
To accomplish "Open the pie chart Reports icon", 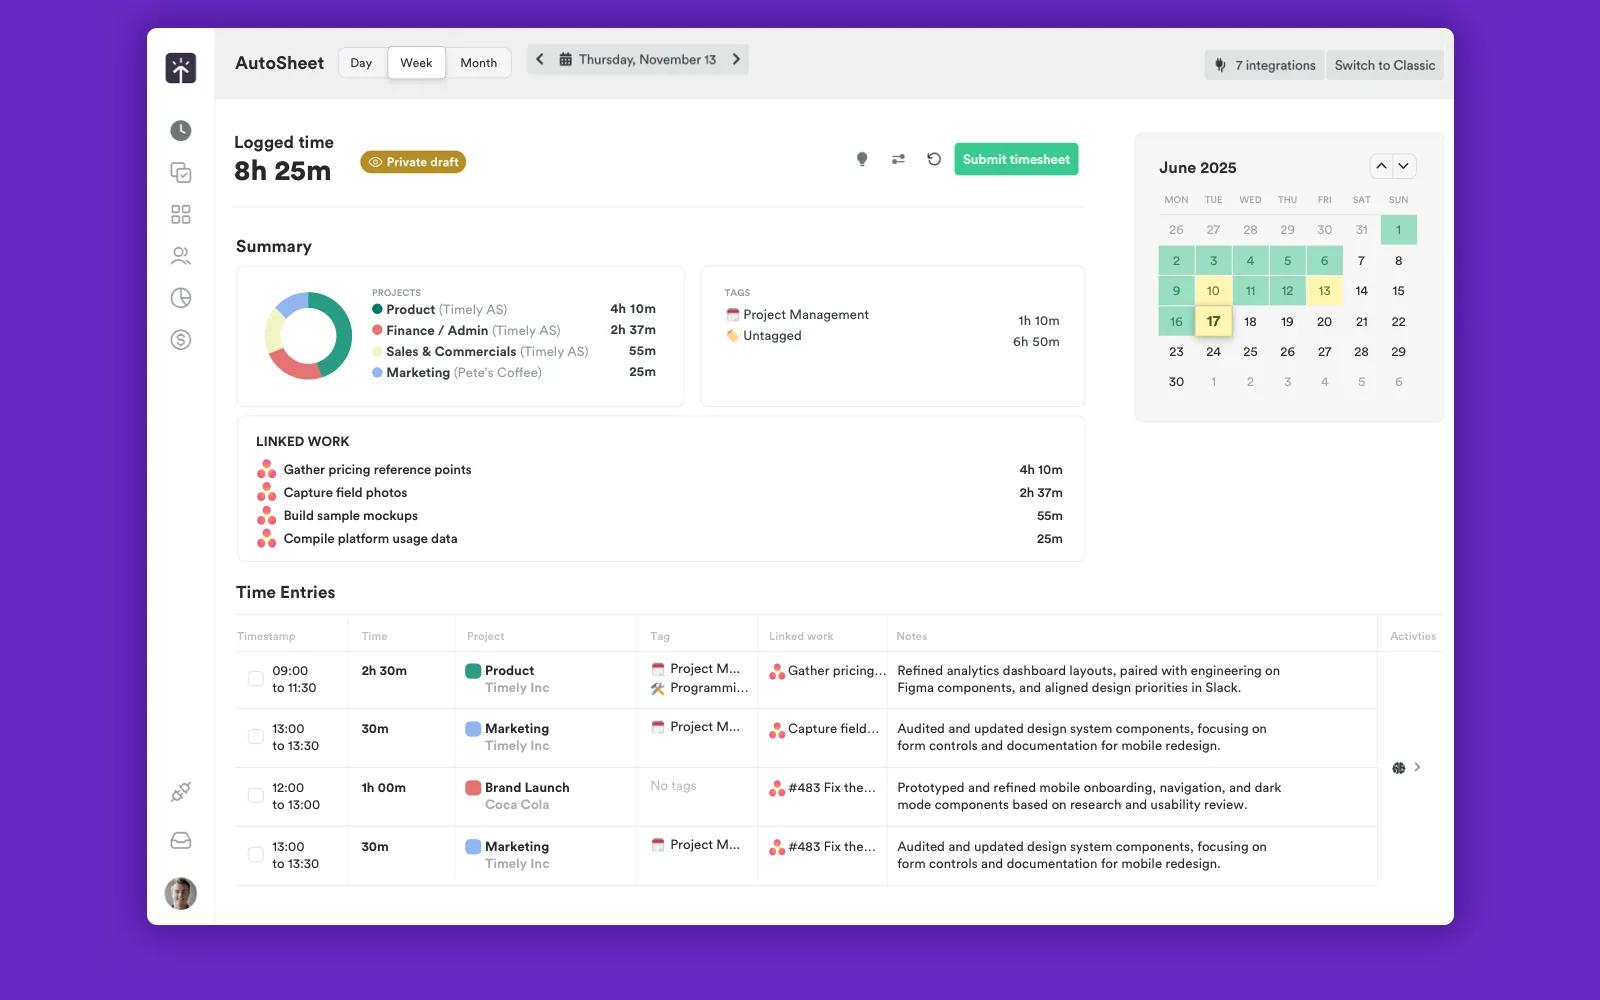I will (x=181, y=298).
